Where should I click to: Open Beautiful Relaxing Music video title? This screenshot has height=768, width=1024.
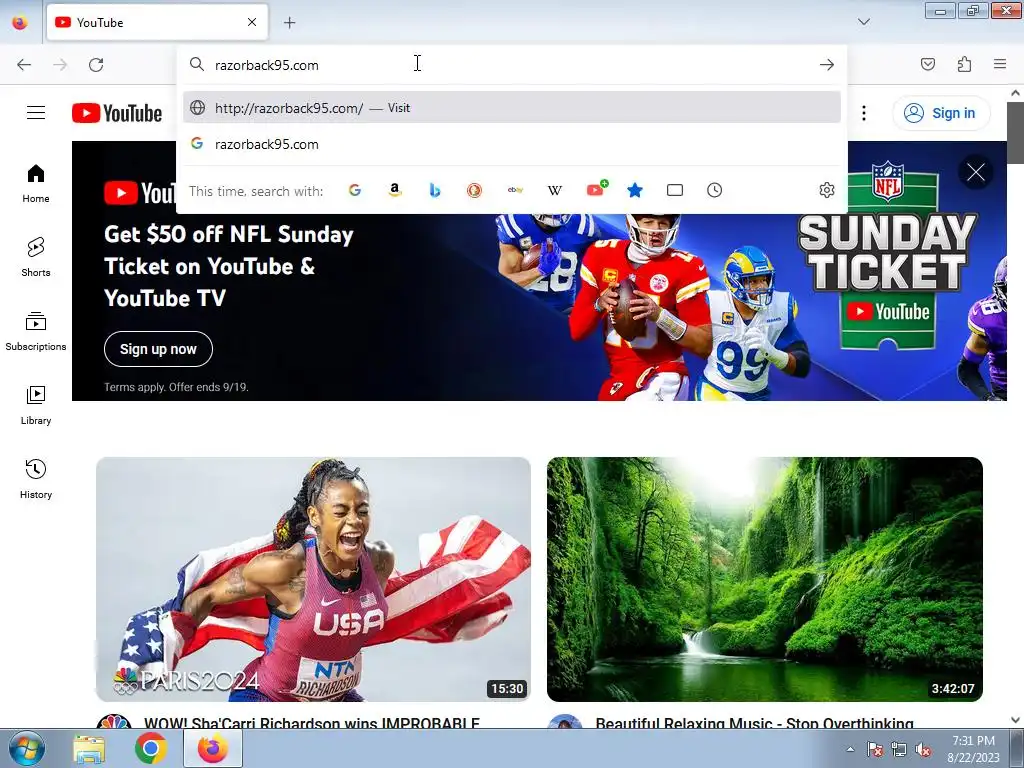pos(754,723)
